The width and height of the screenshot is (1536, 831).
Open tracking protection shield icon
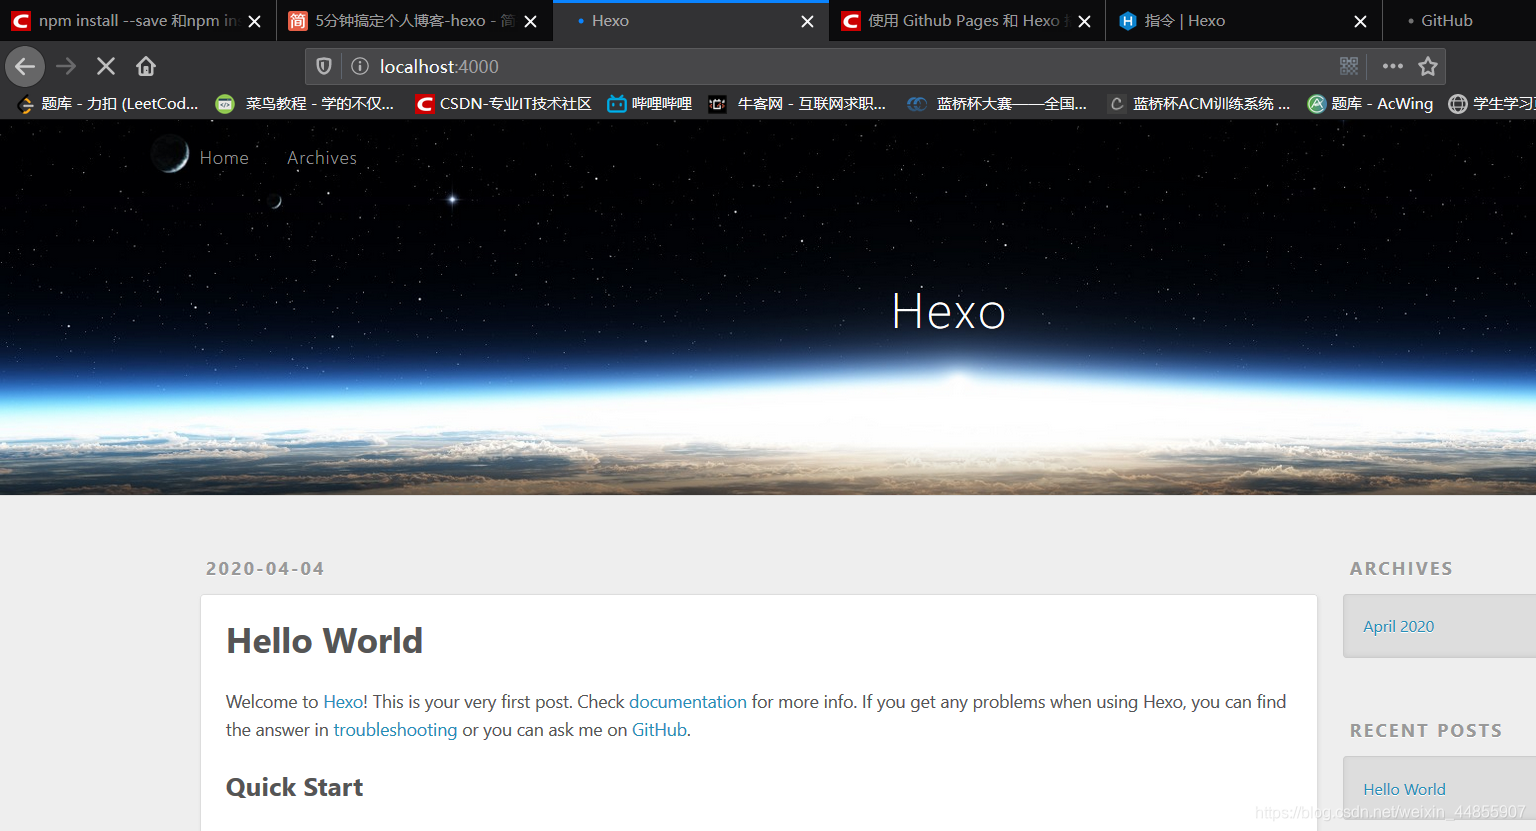coord(324,66)
